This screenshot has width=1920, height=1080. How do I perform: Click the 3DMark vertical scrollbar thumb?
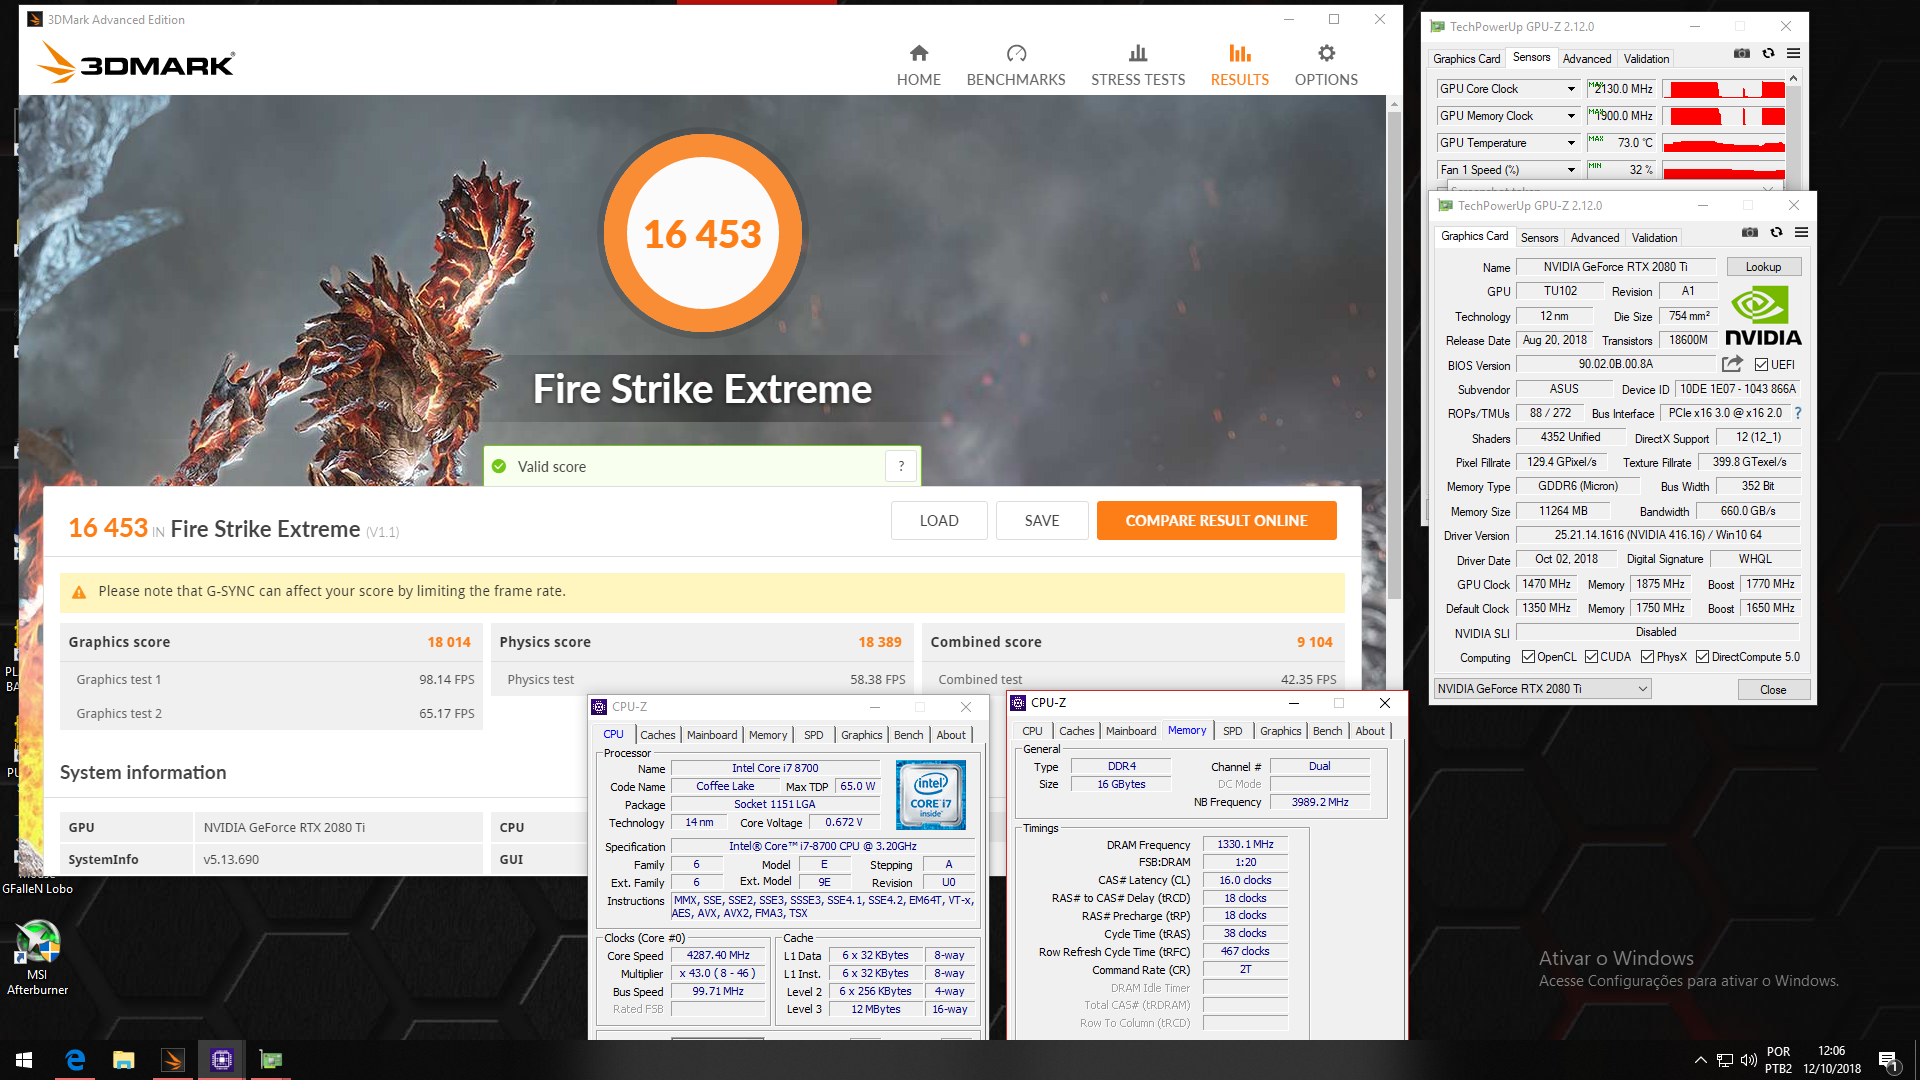[x=1394, y=355]
